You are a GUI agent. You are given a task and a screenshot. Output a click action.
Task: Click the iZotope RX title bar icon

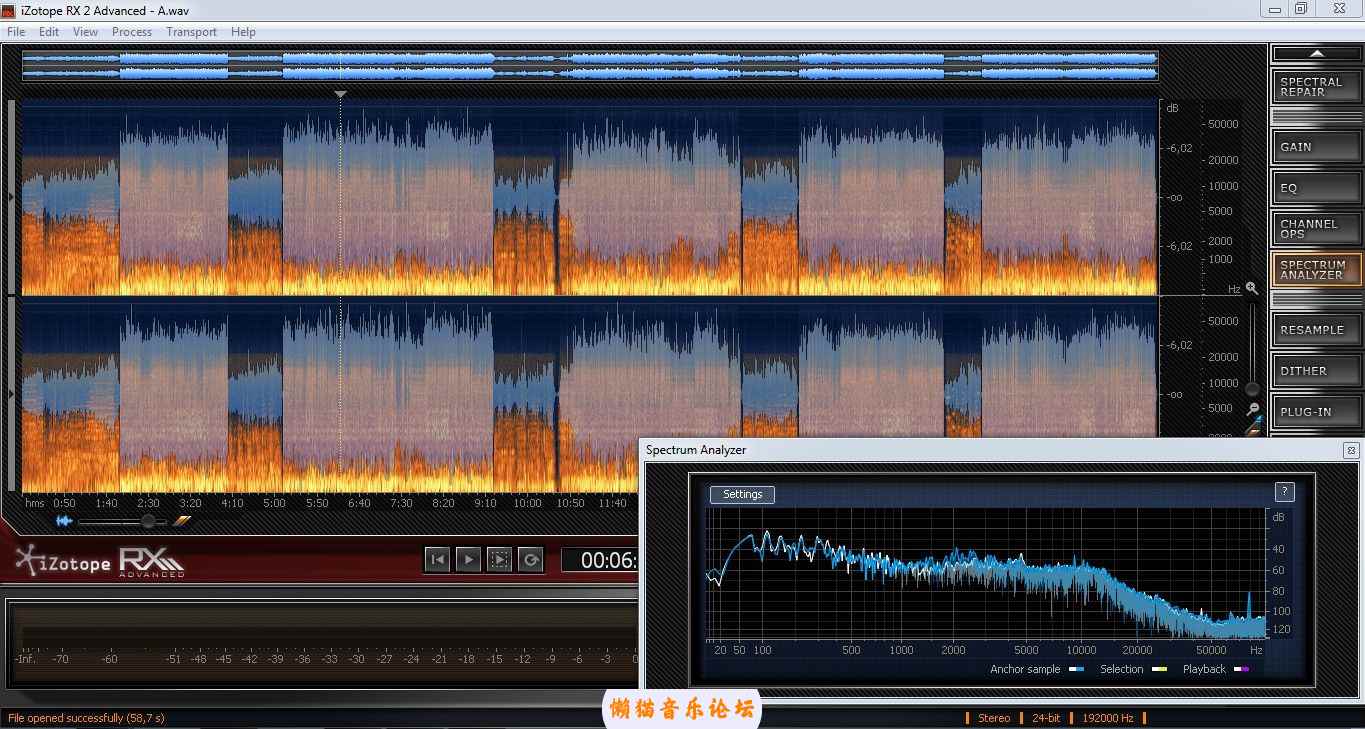click(9, 10)
